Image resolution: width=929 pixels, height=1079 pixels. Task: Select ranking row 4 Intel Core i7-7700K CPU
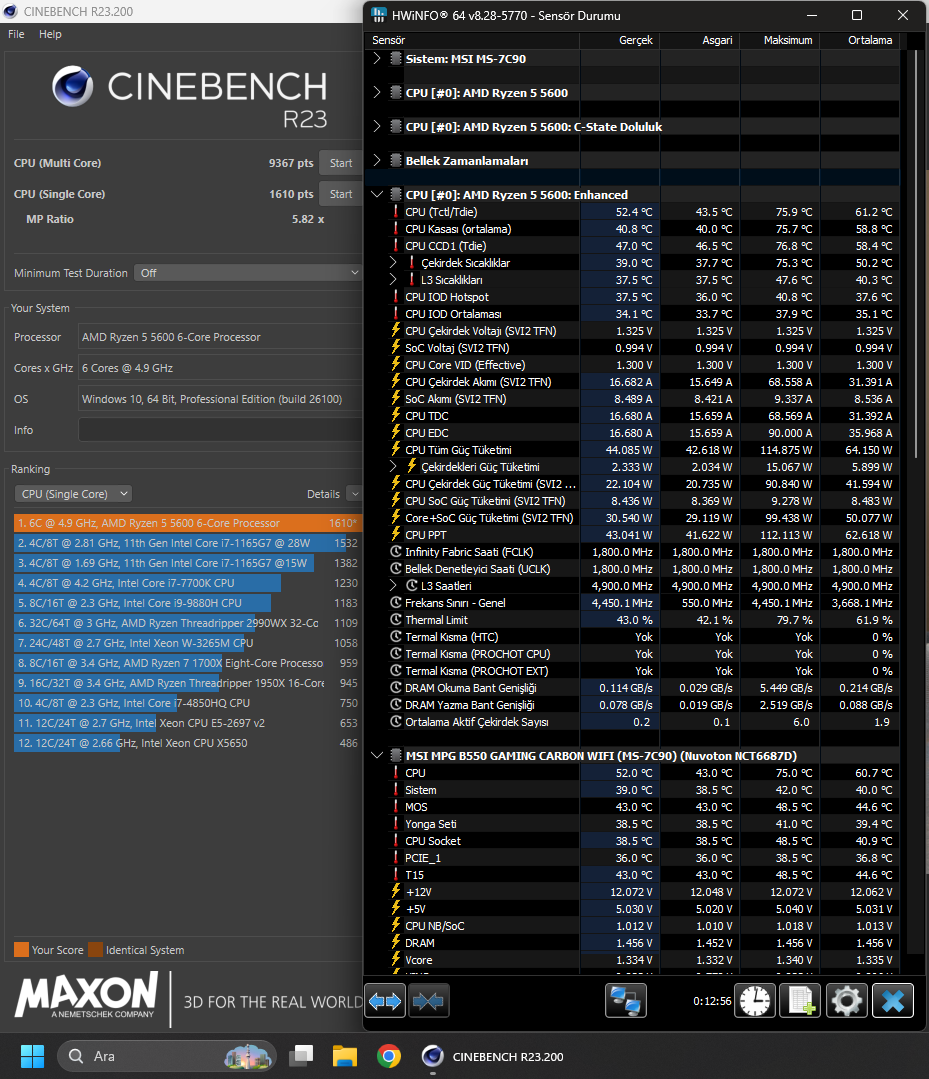tap(187, 583)
